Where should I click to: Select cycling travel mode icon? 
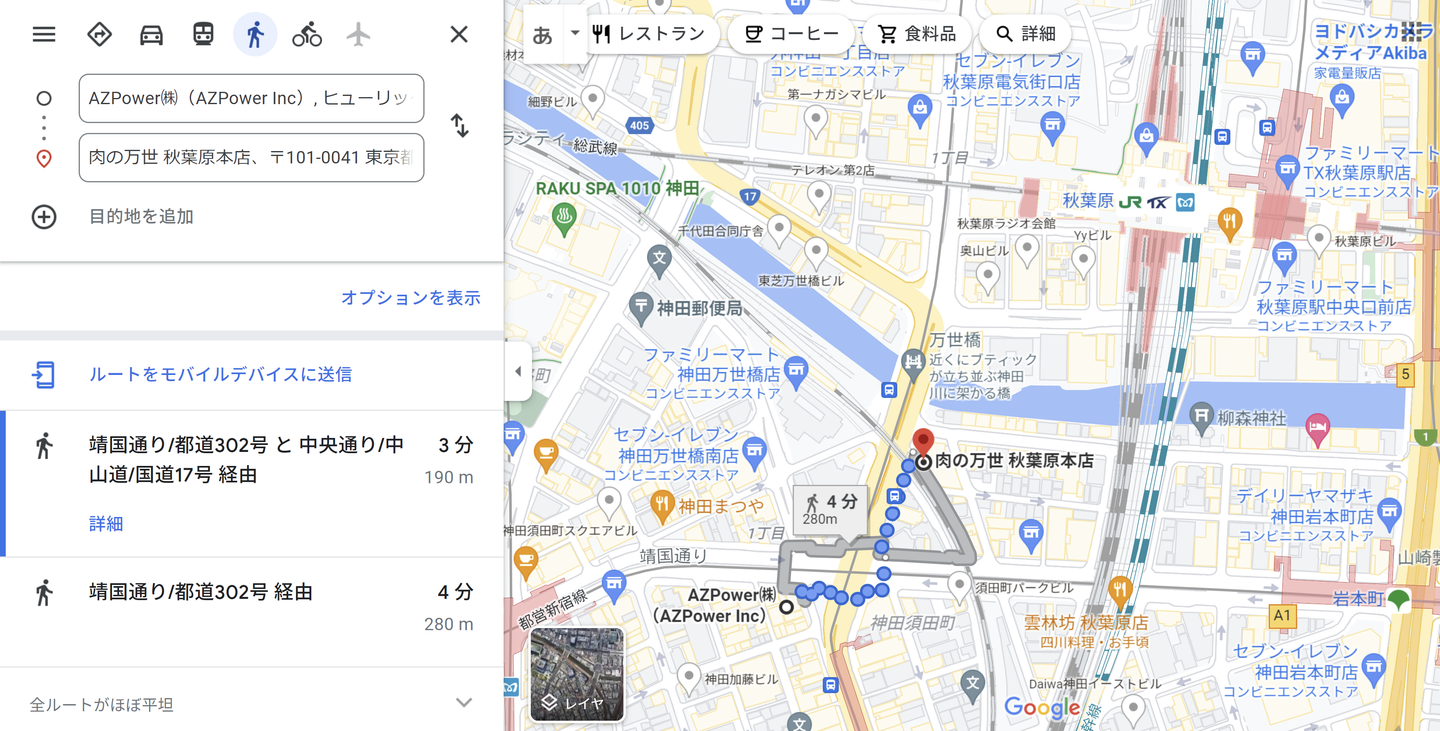[307, 35]
